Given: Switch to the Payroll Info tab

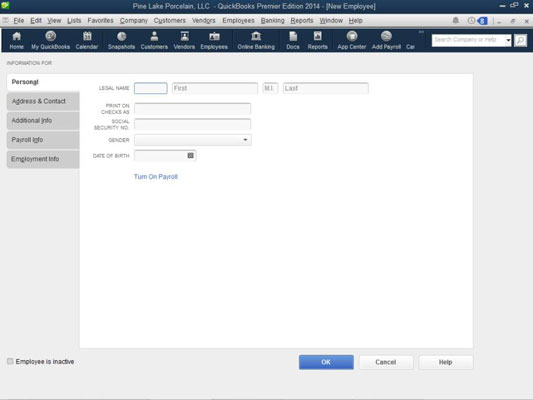Looking at the screenshot, I should 43,140.
